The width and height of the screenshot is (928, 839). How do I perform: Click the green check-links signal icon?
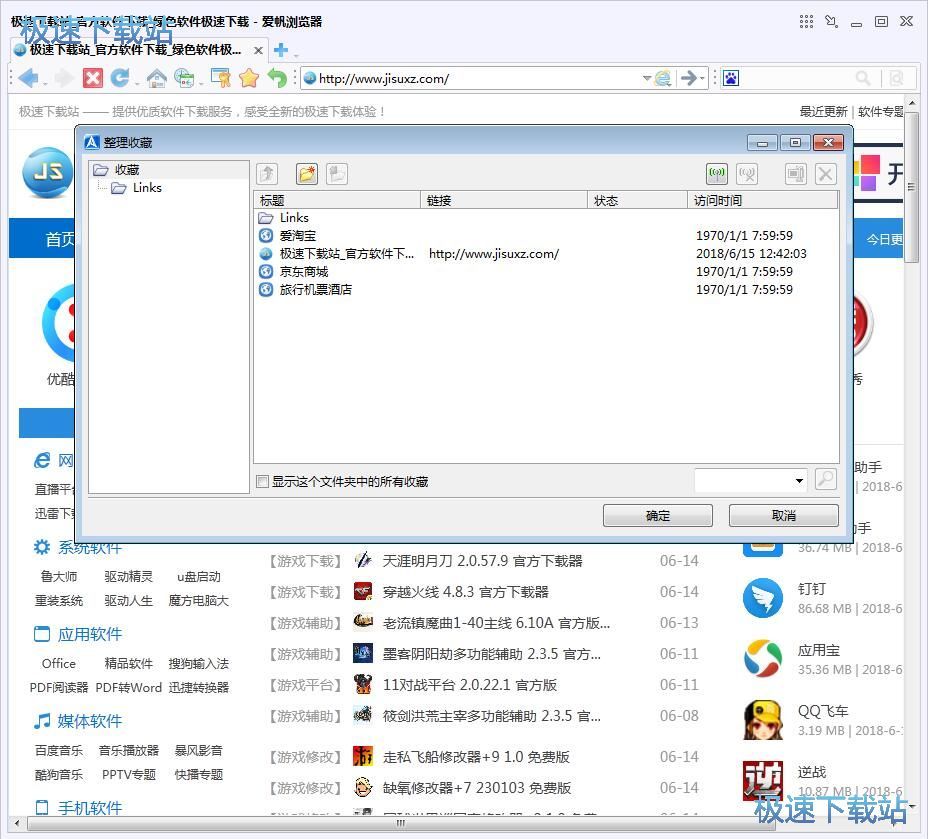717,174
